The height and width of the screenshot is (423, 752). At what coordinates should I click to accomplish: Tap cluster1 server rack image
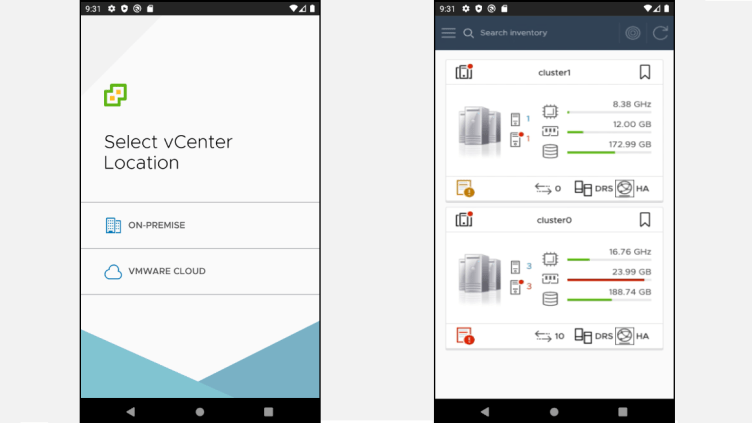click(479, 129)
